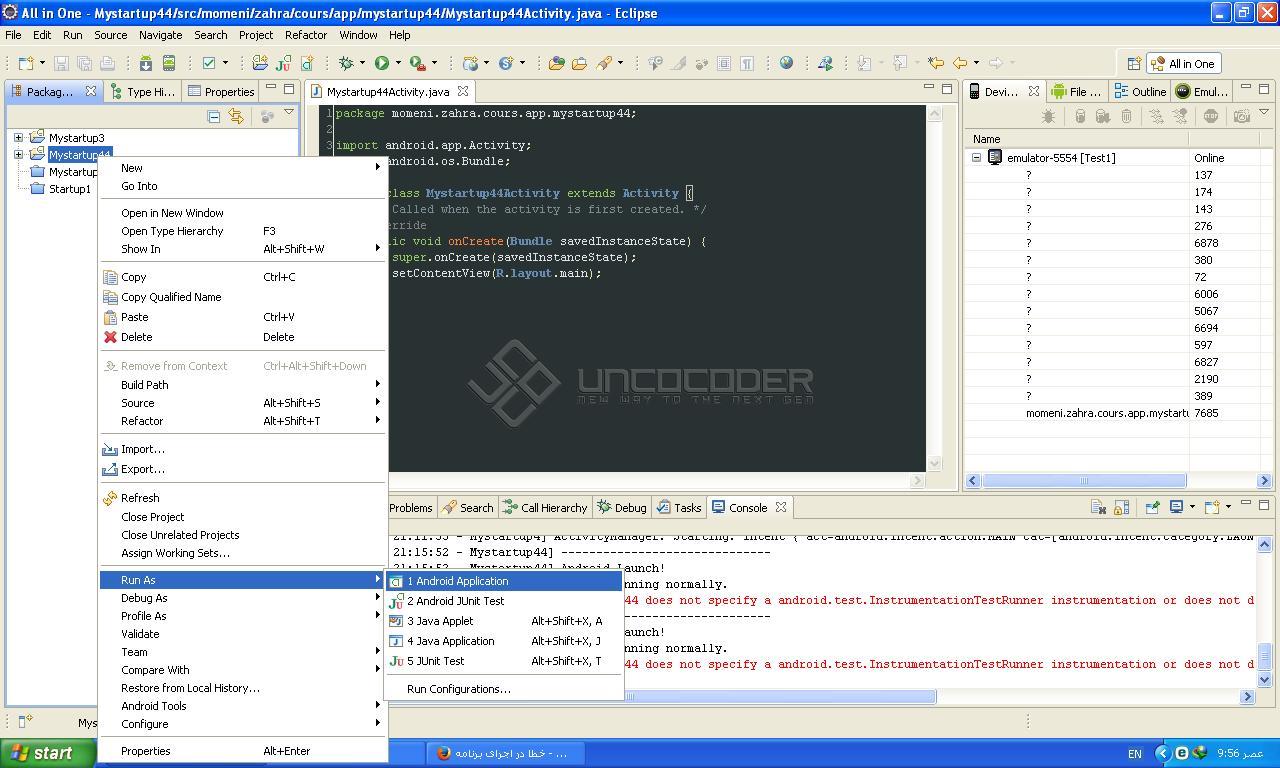Open the Debug As submenu
The height and width of the screenshot is (768, 1280).
coord(242,598)
